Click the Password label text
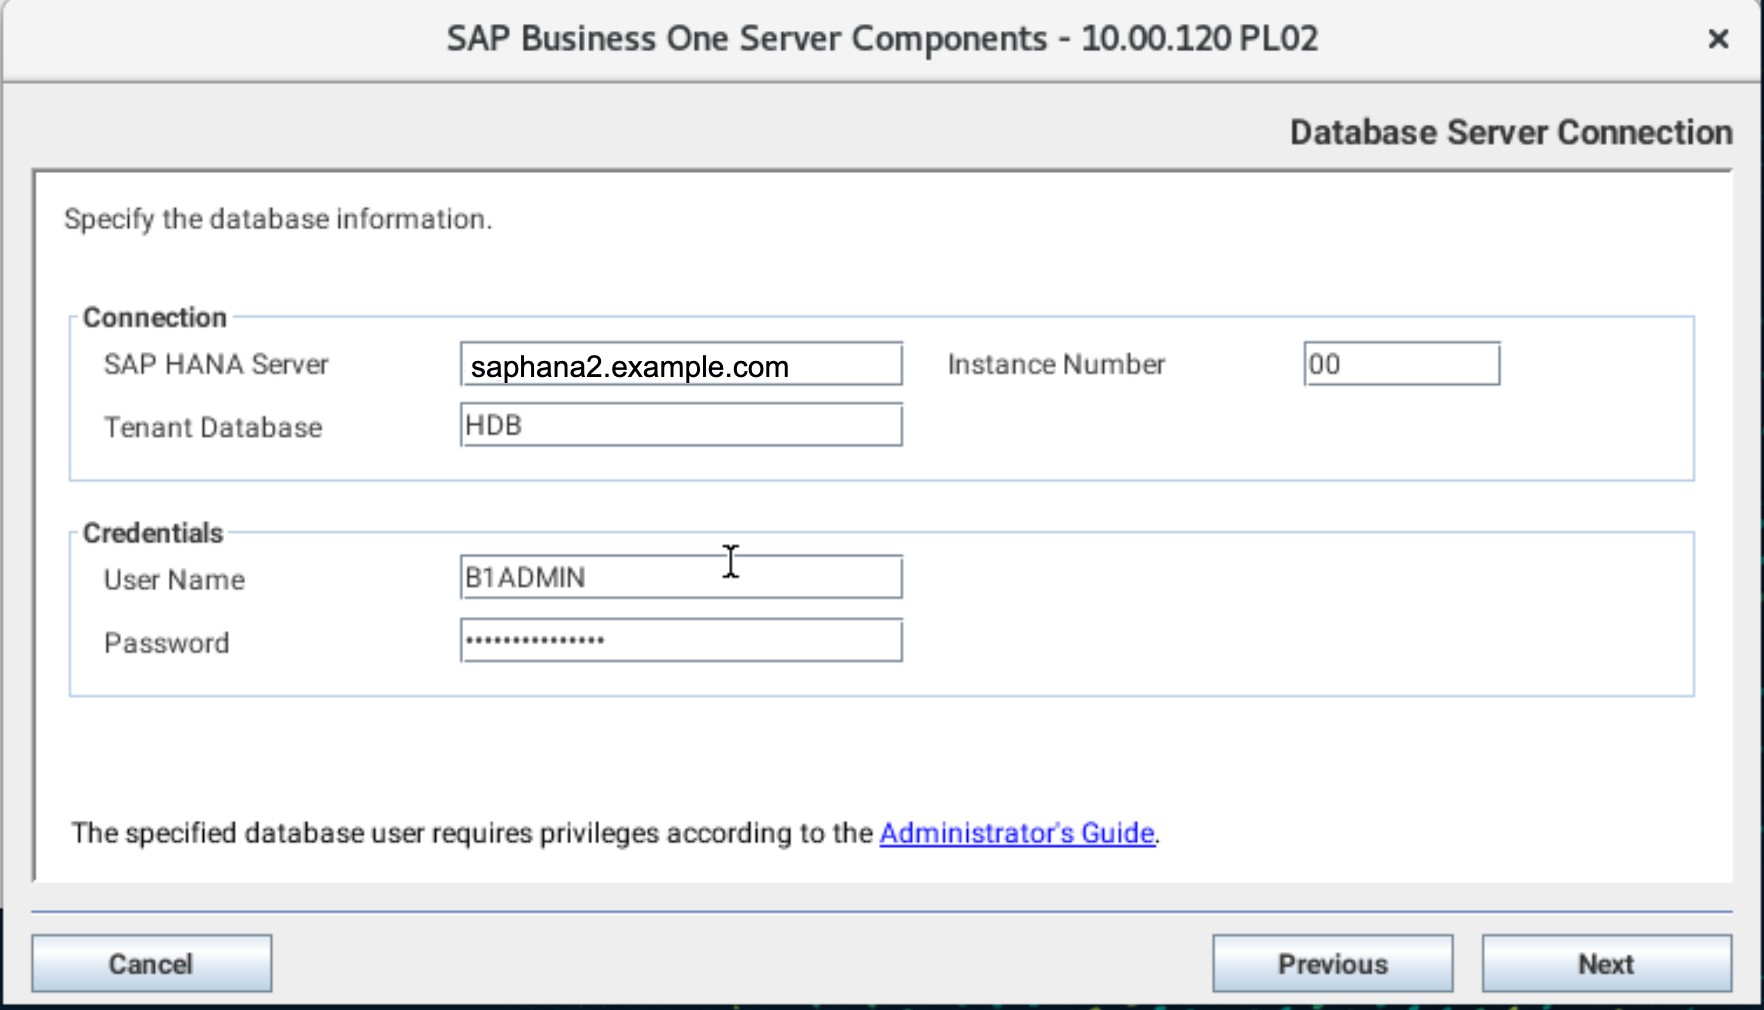 point(167,643)
